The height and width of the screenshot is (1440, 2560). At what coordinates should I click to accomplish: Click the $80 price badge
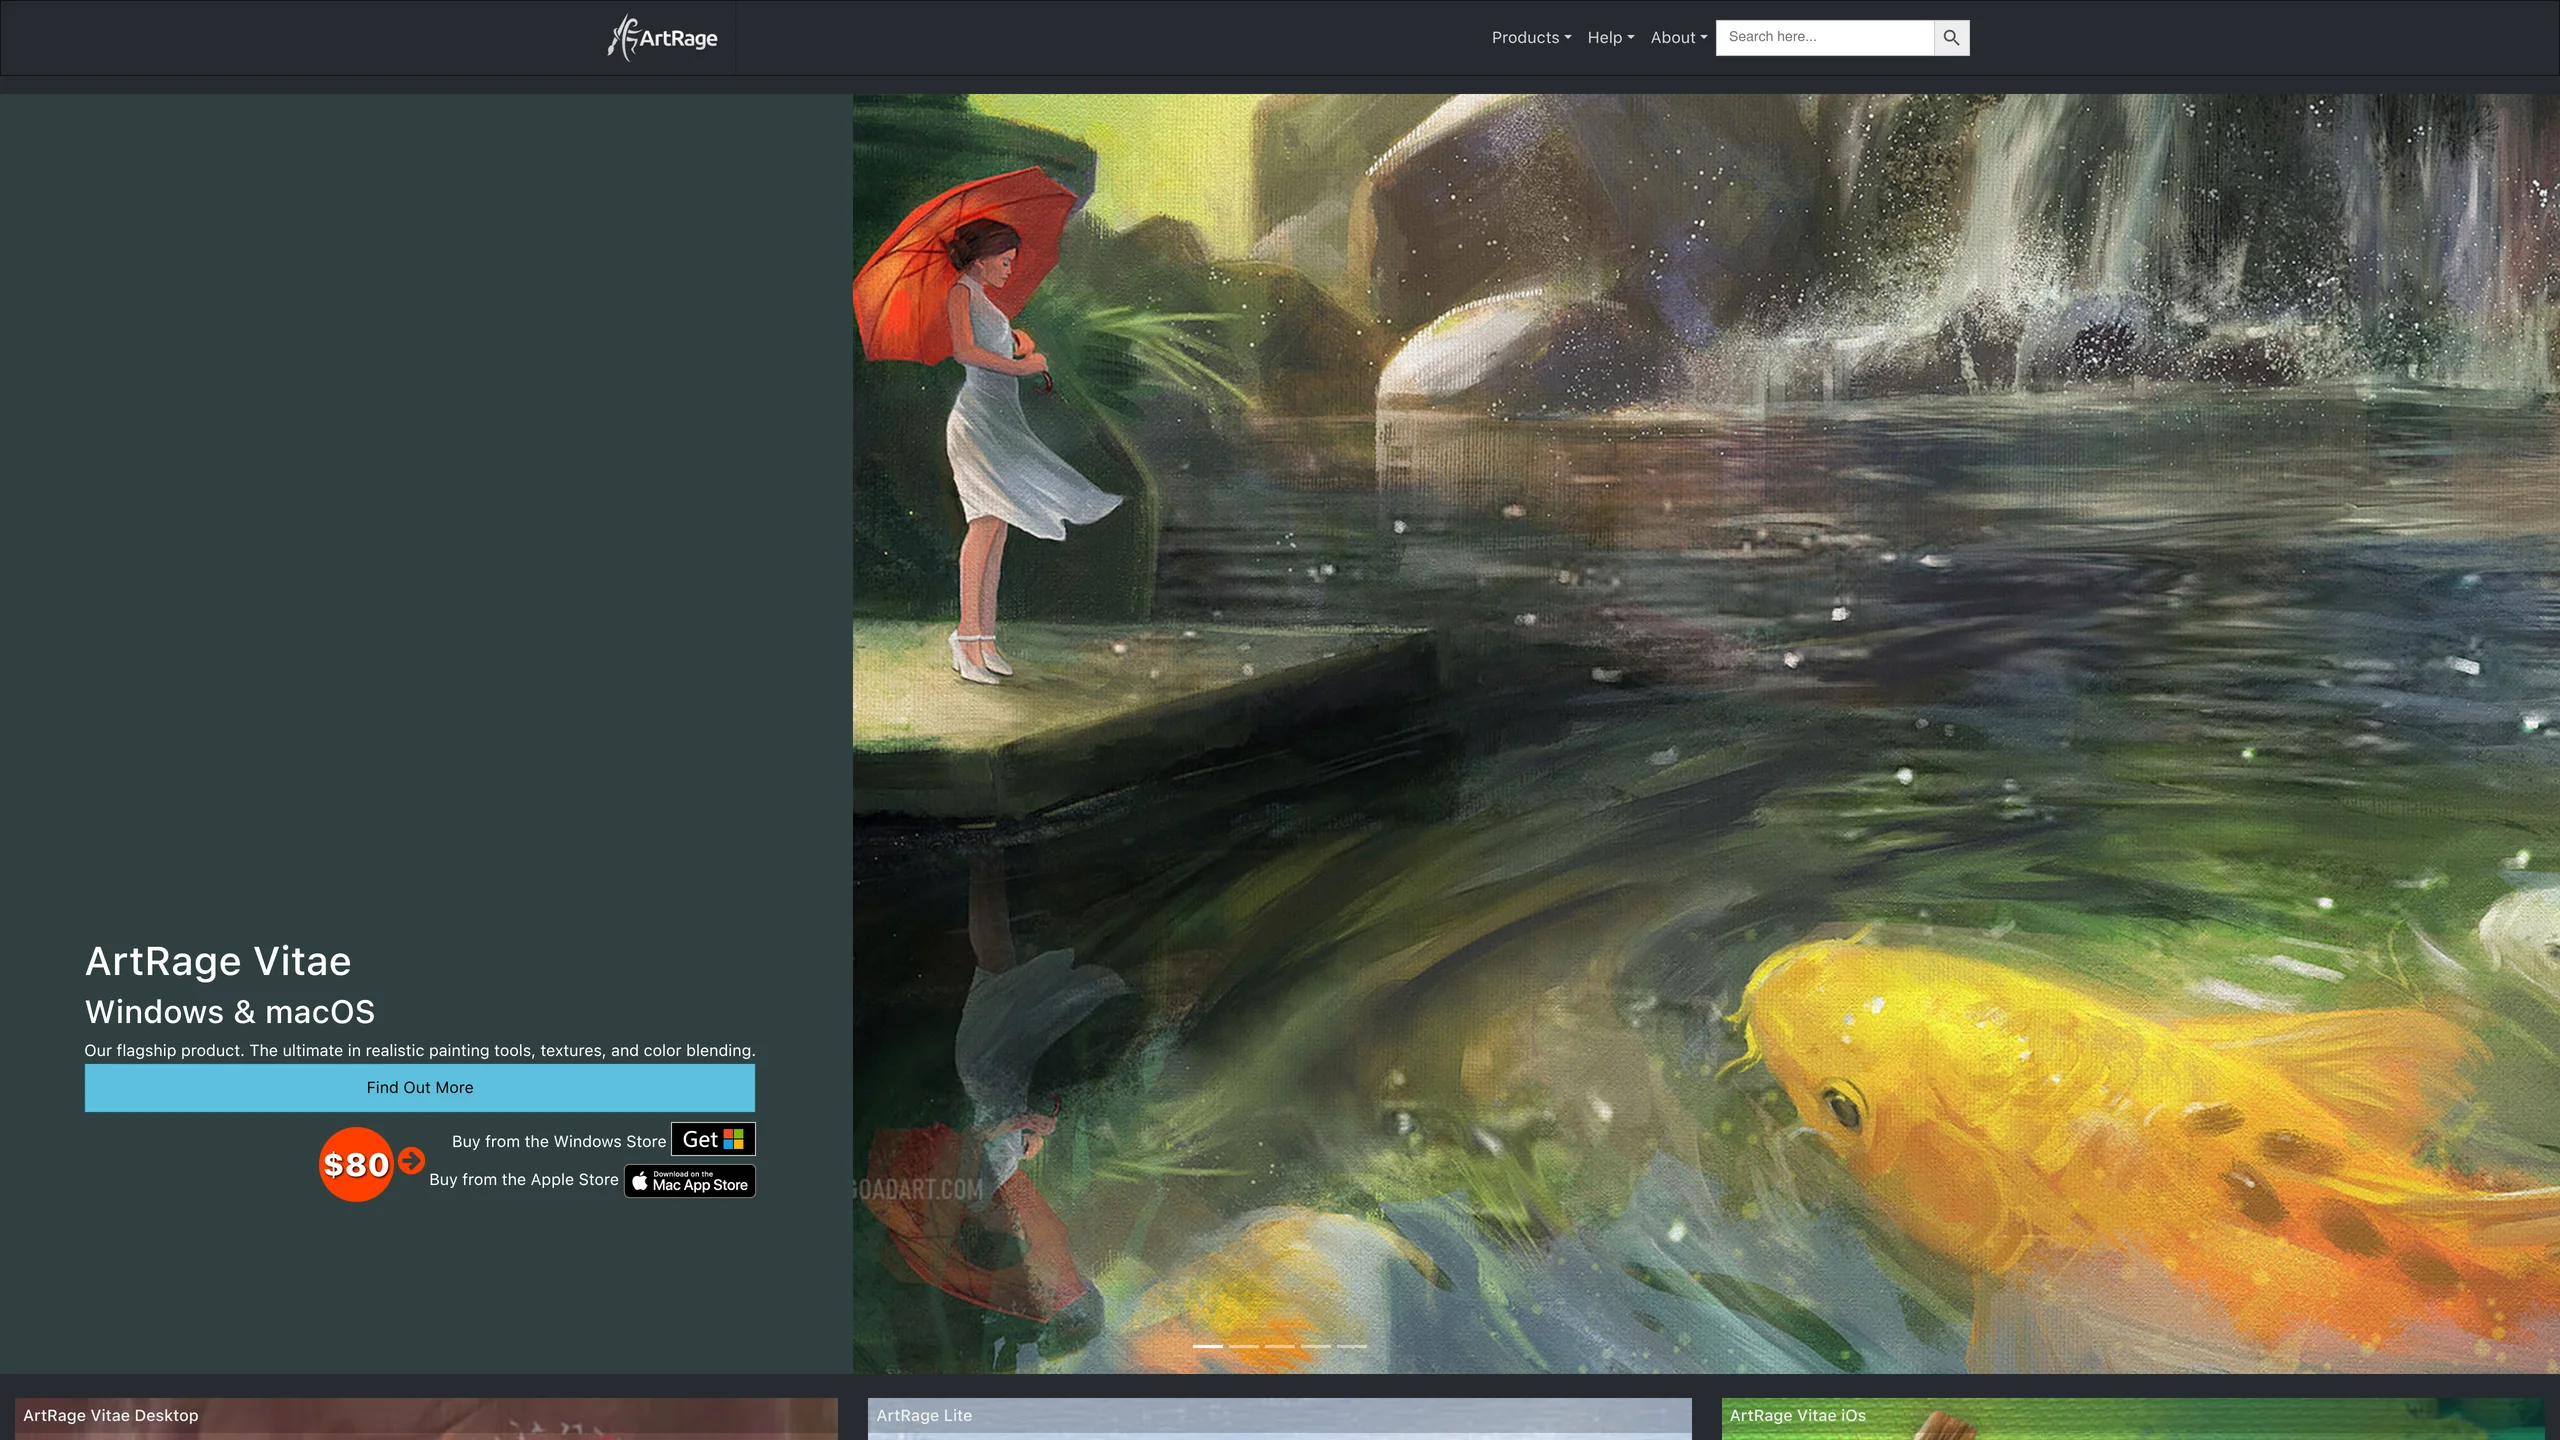pos(356,1164)
